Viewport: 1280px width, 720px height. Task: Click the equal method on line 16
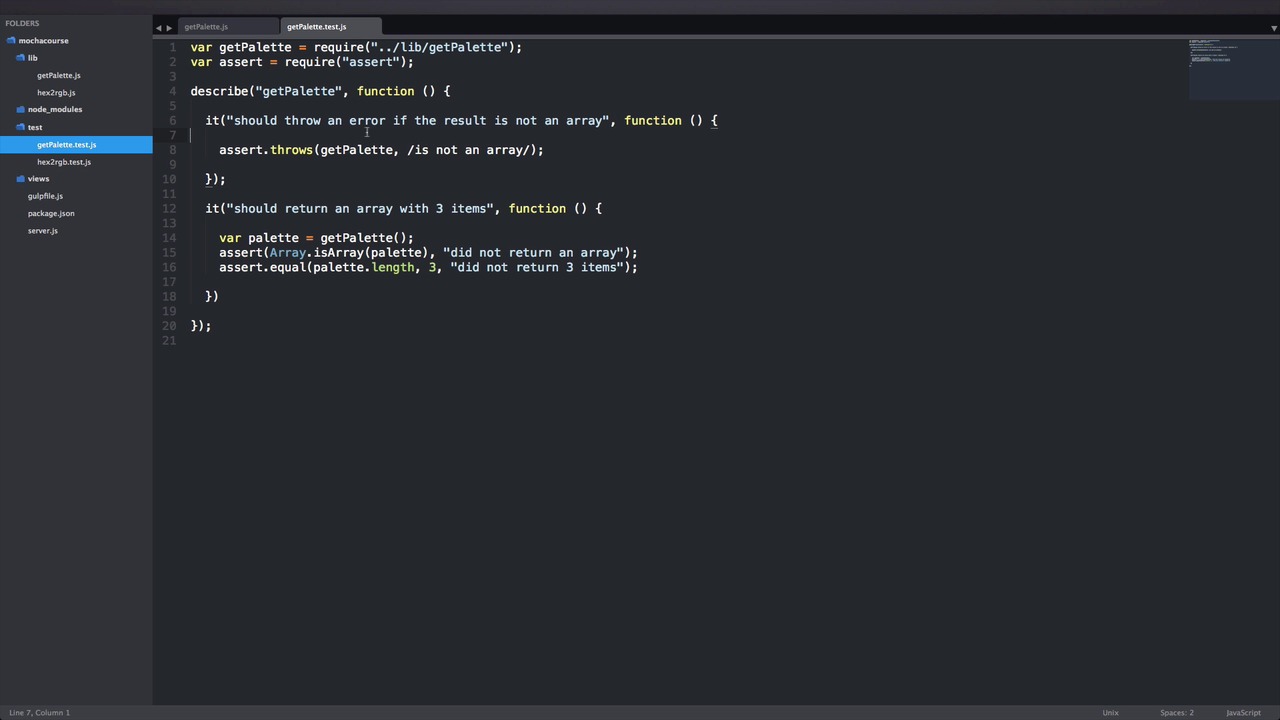(x=288, y=267)
